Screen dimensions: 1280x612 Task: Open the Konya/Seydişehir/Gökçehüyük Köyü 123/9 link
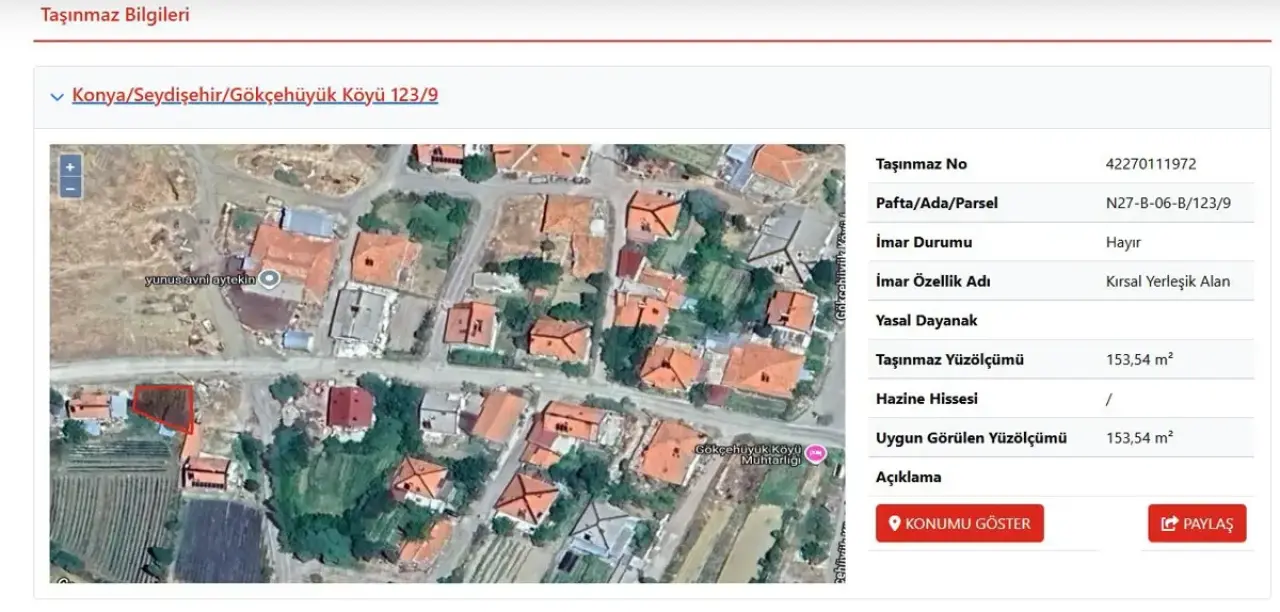tap(255, 96)
